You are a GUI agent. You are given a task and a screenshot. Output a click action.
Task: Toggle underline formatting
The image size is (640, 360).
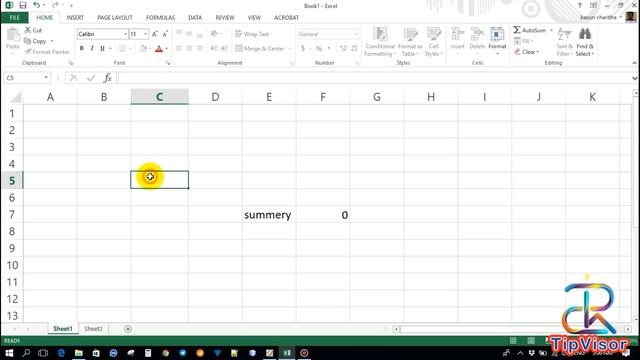click(x=102, y=49)
